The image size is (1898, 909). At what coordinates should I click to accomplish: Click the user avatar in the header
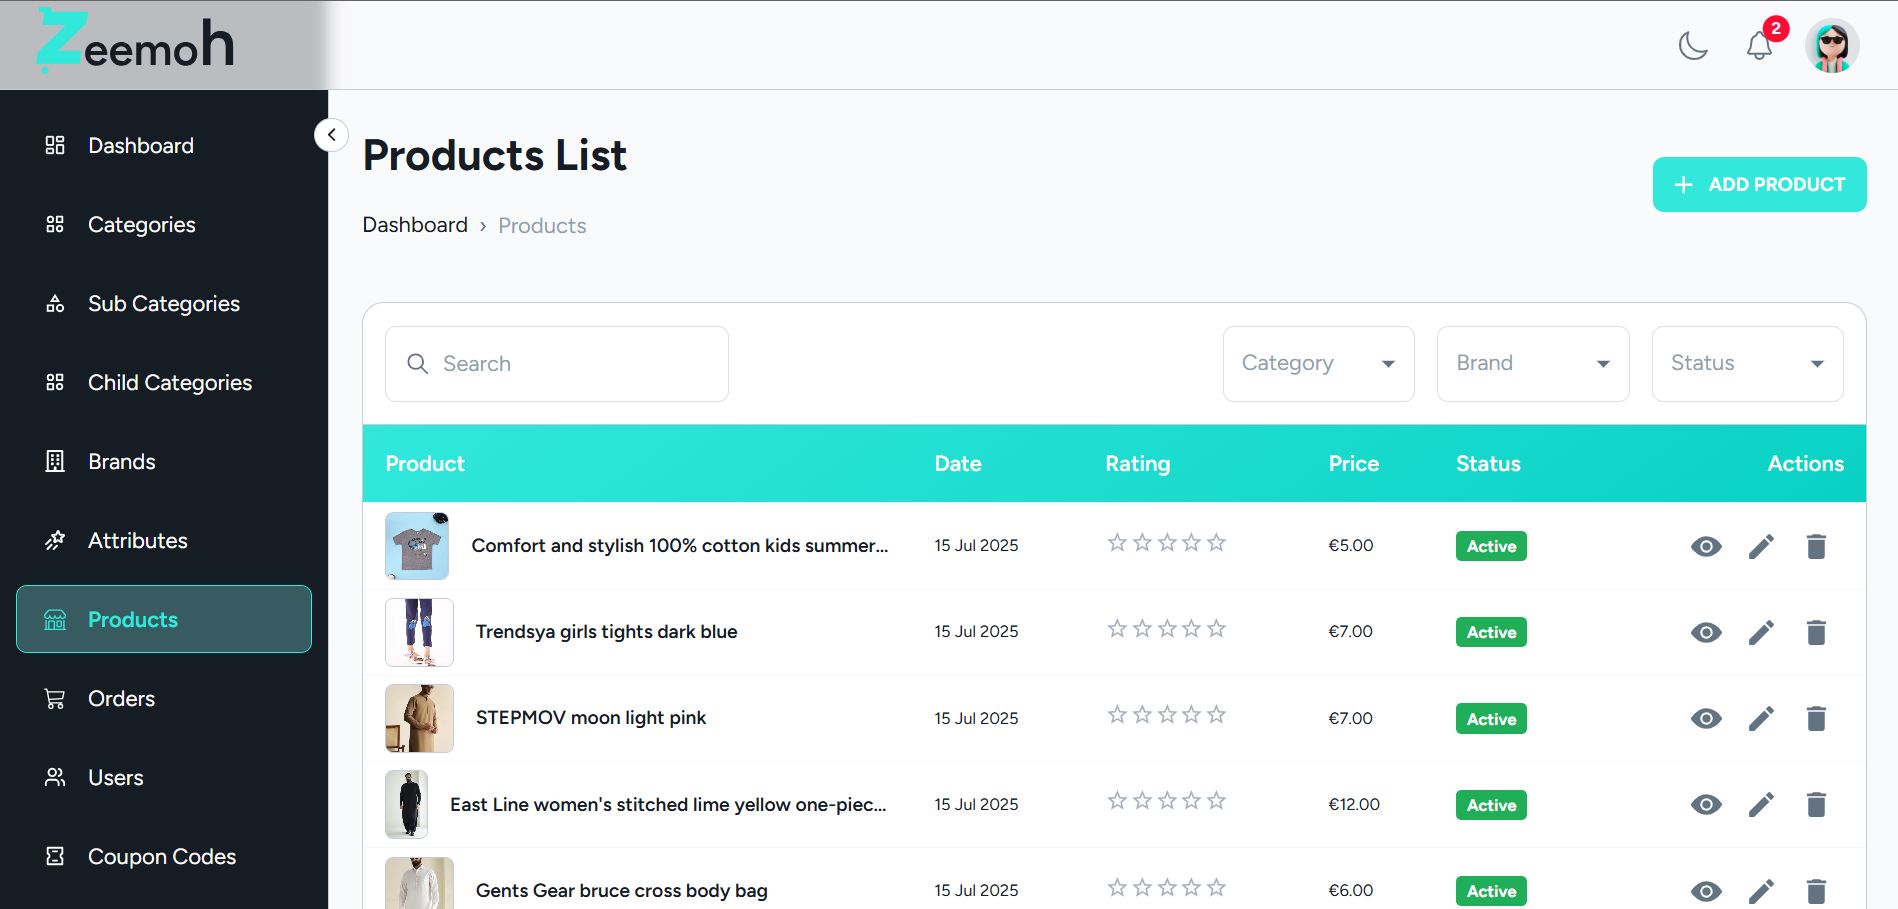[x=1831, y=46]
